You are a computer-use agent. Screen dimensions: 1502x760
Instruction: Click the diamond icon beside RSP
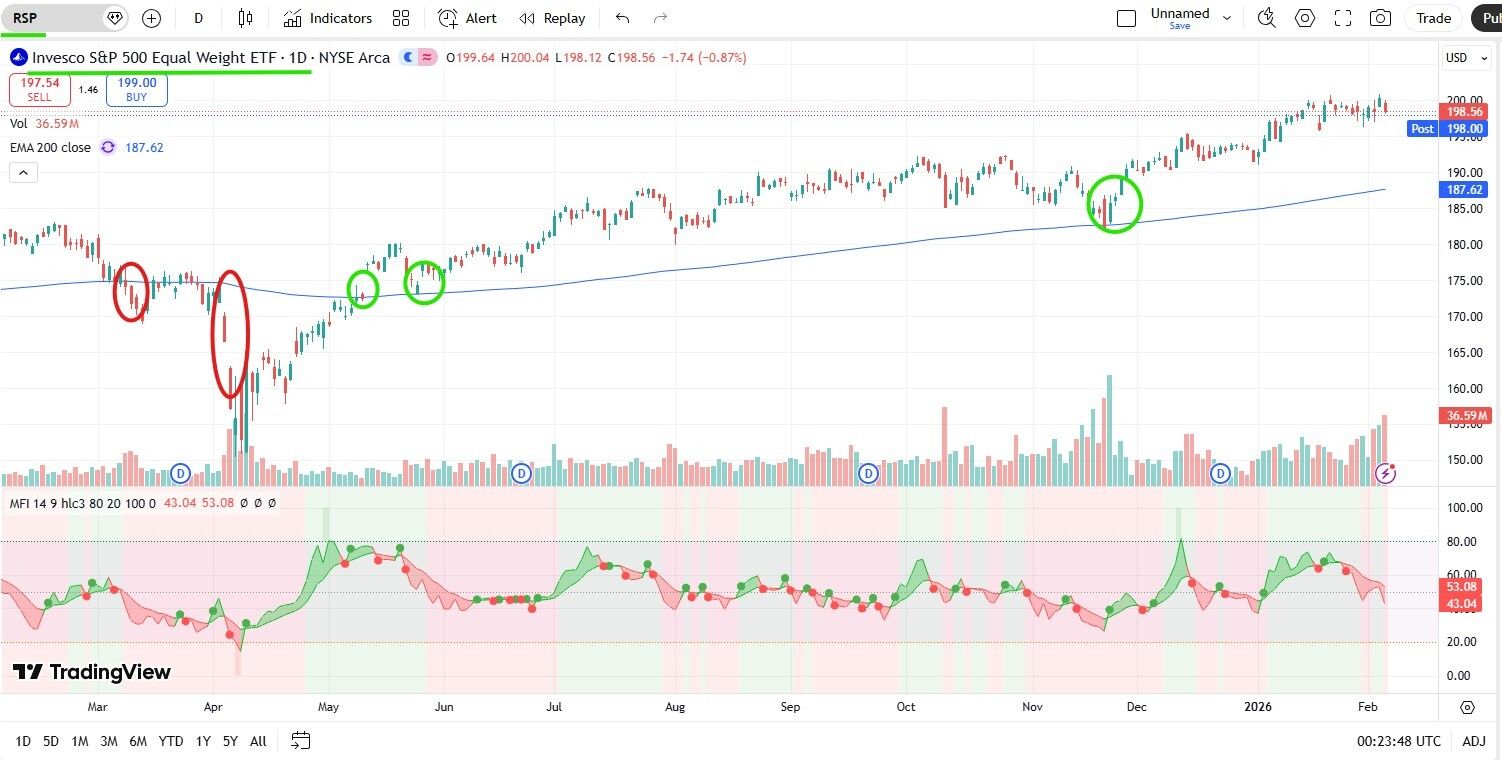point(115,18)
